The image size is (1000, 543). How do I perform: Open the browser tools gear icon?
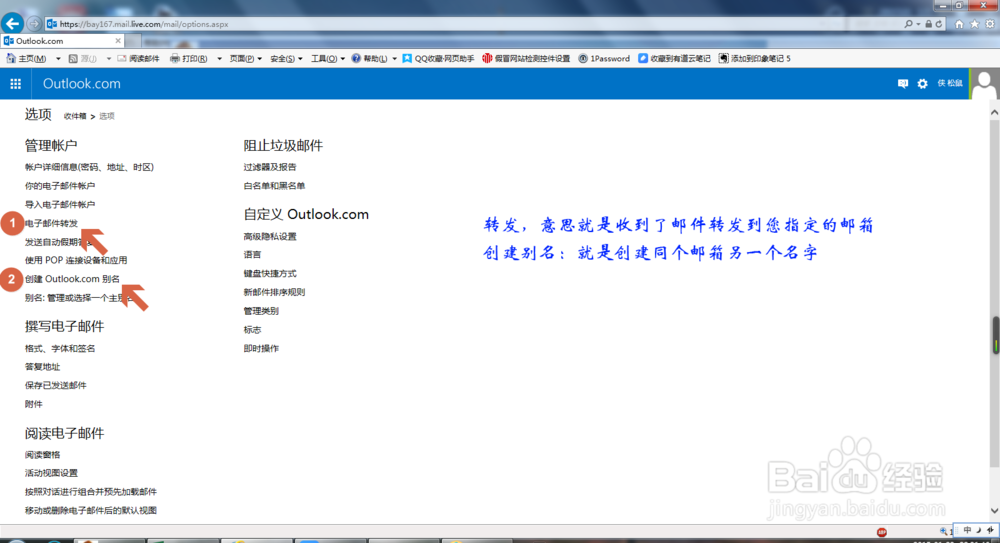click(x=990, y=24)
